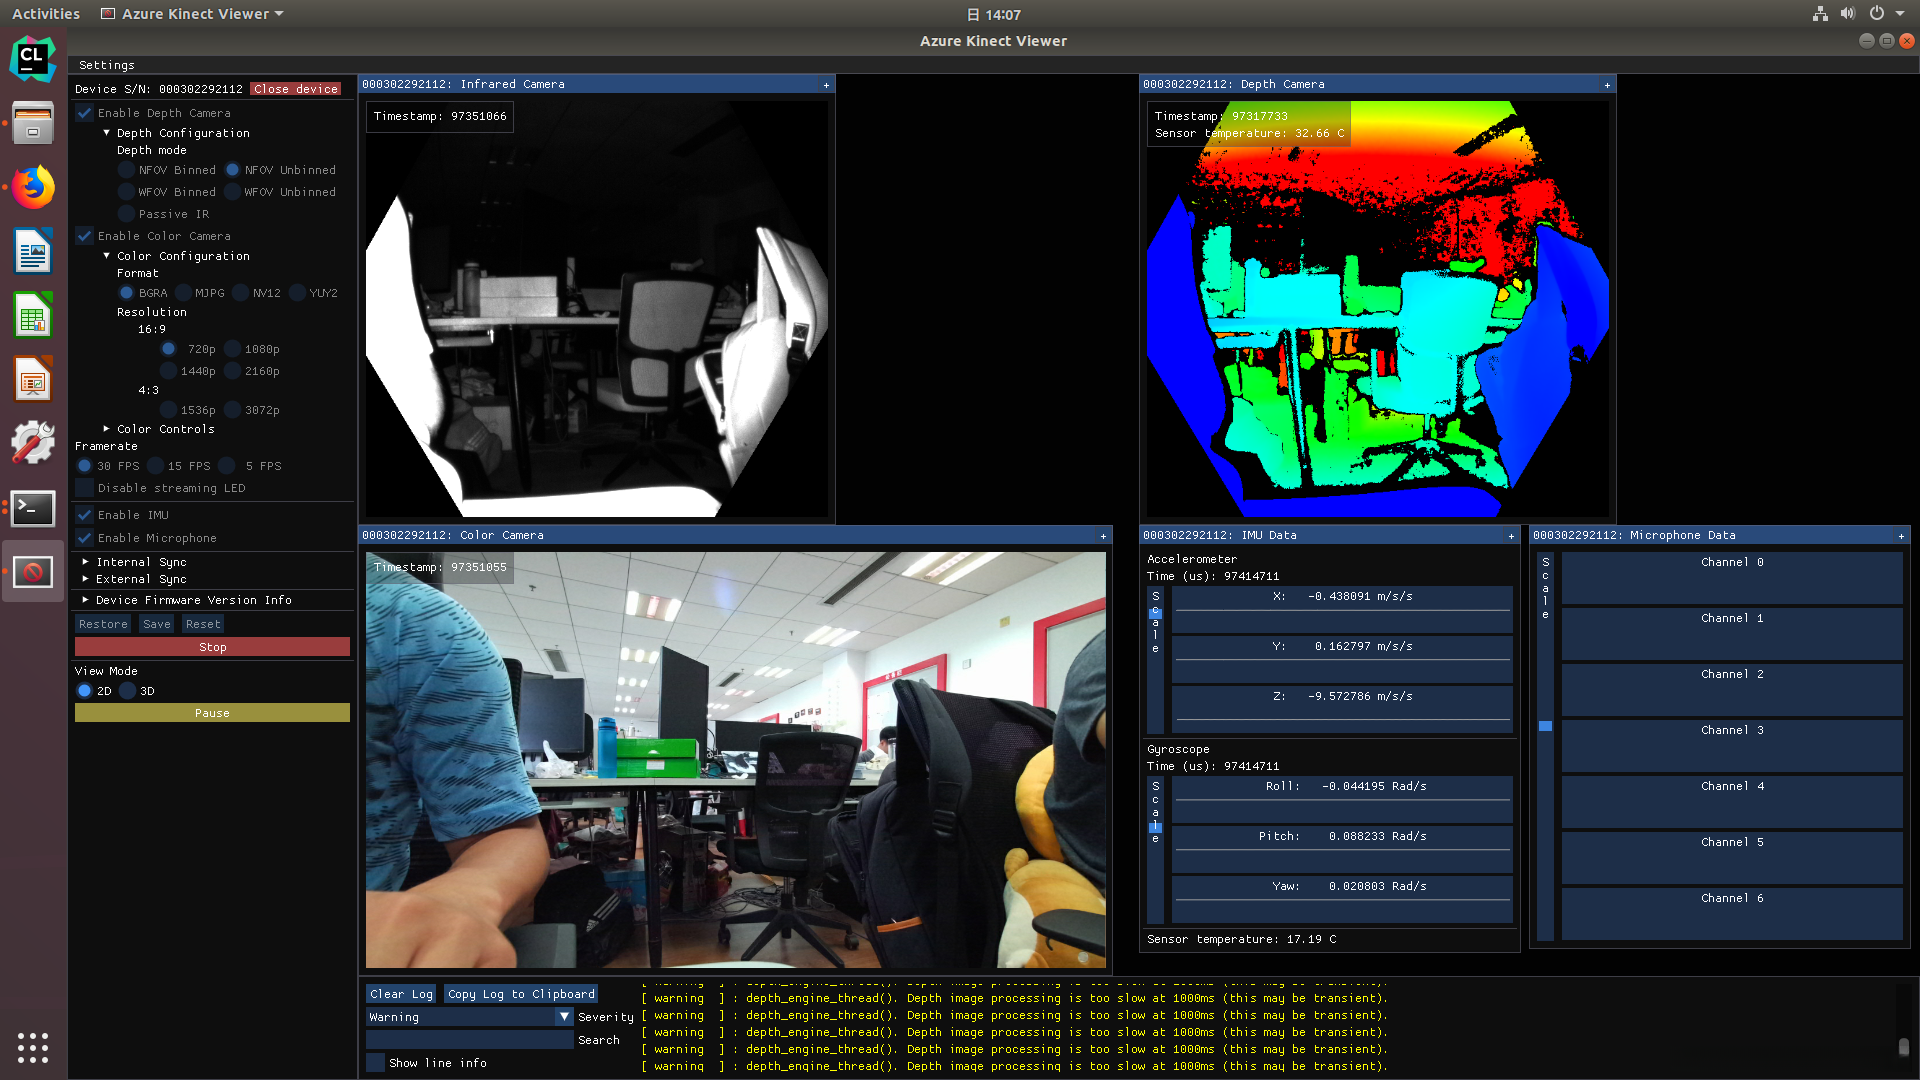
Task: Click the red Stop button
Action: [x=212, y=647]
